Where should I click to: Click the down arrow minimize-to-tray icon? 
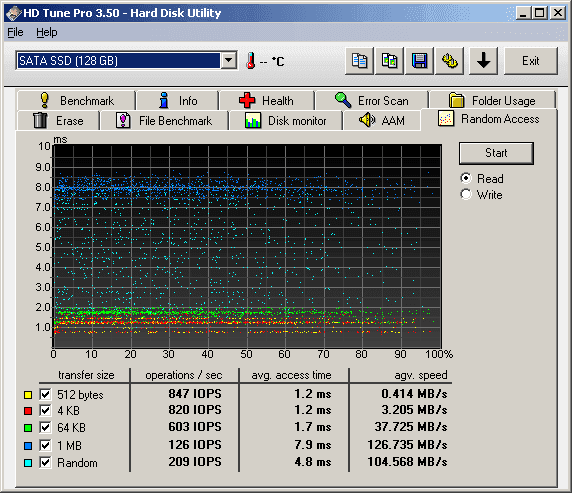[x=483, y=61]
